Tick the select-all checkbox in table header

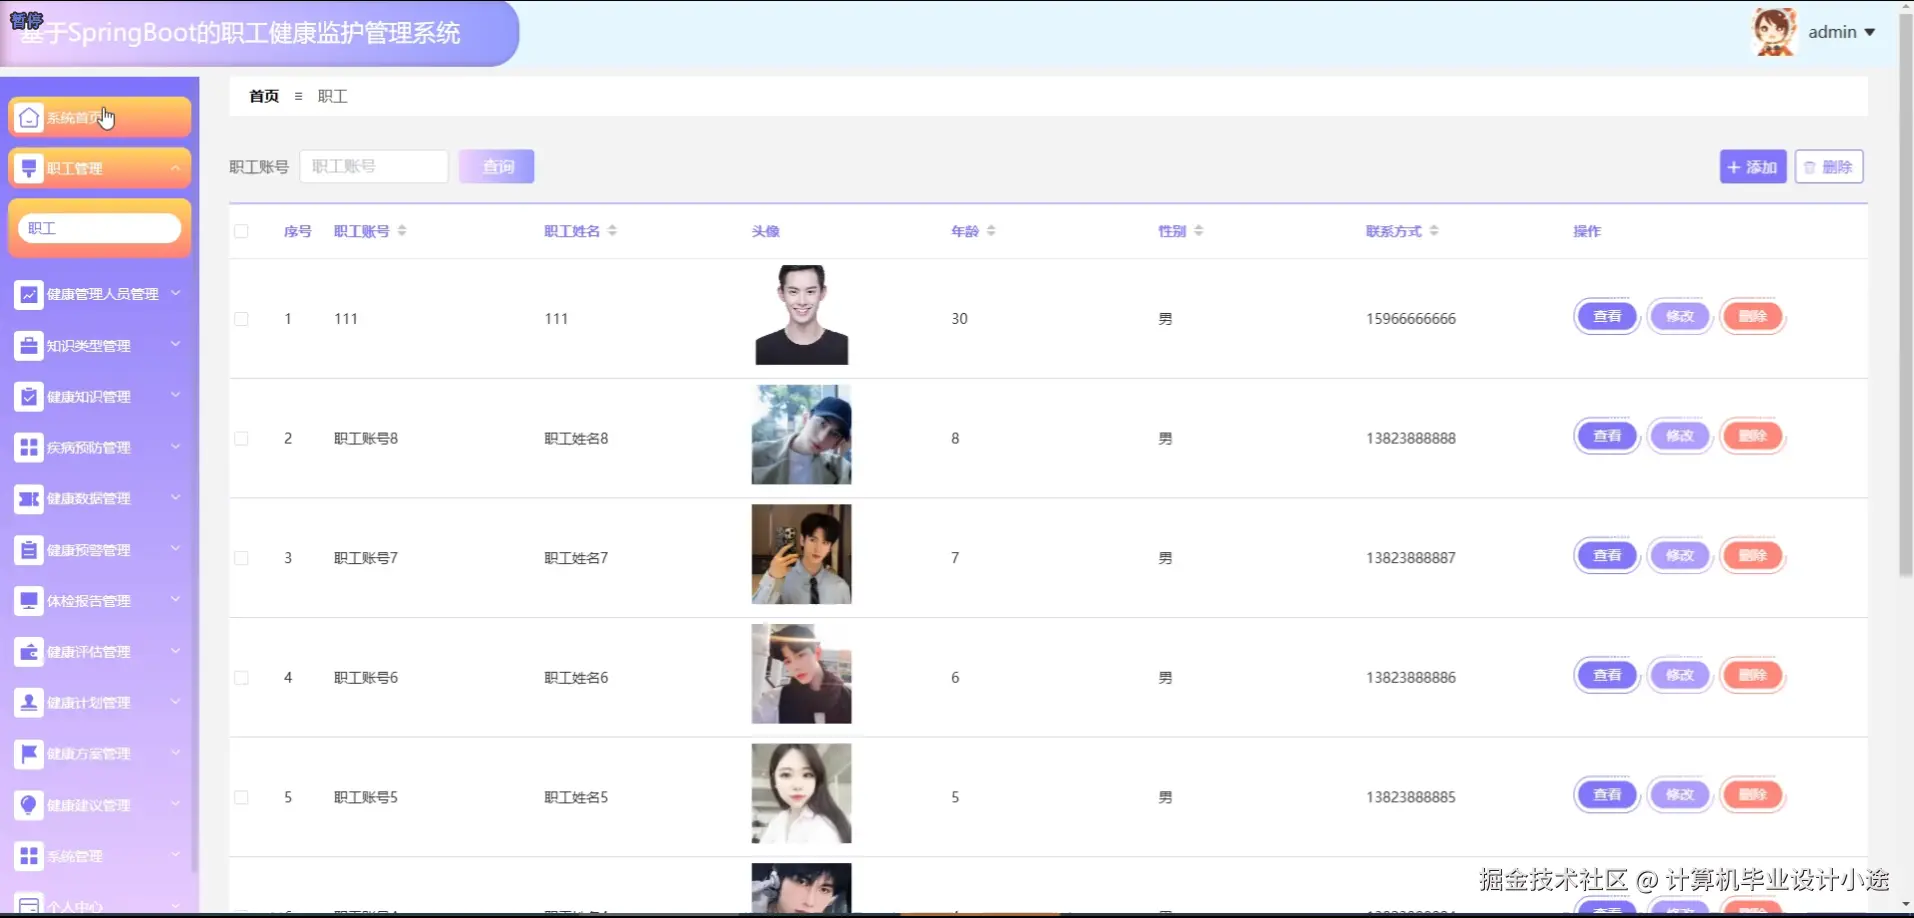(241, 231)
